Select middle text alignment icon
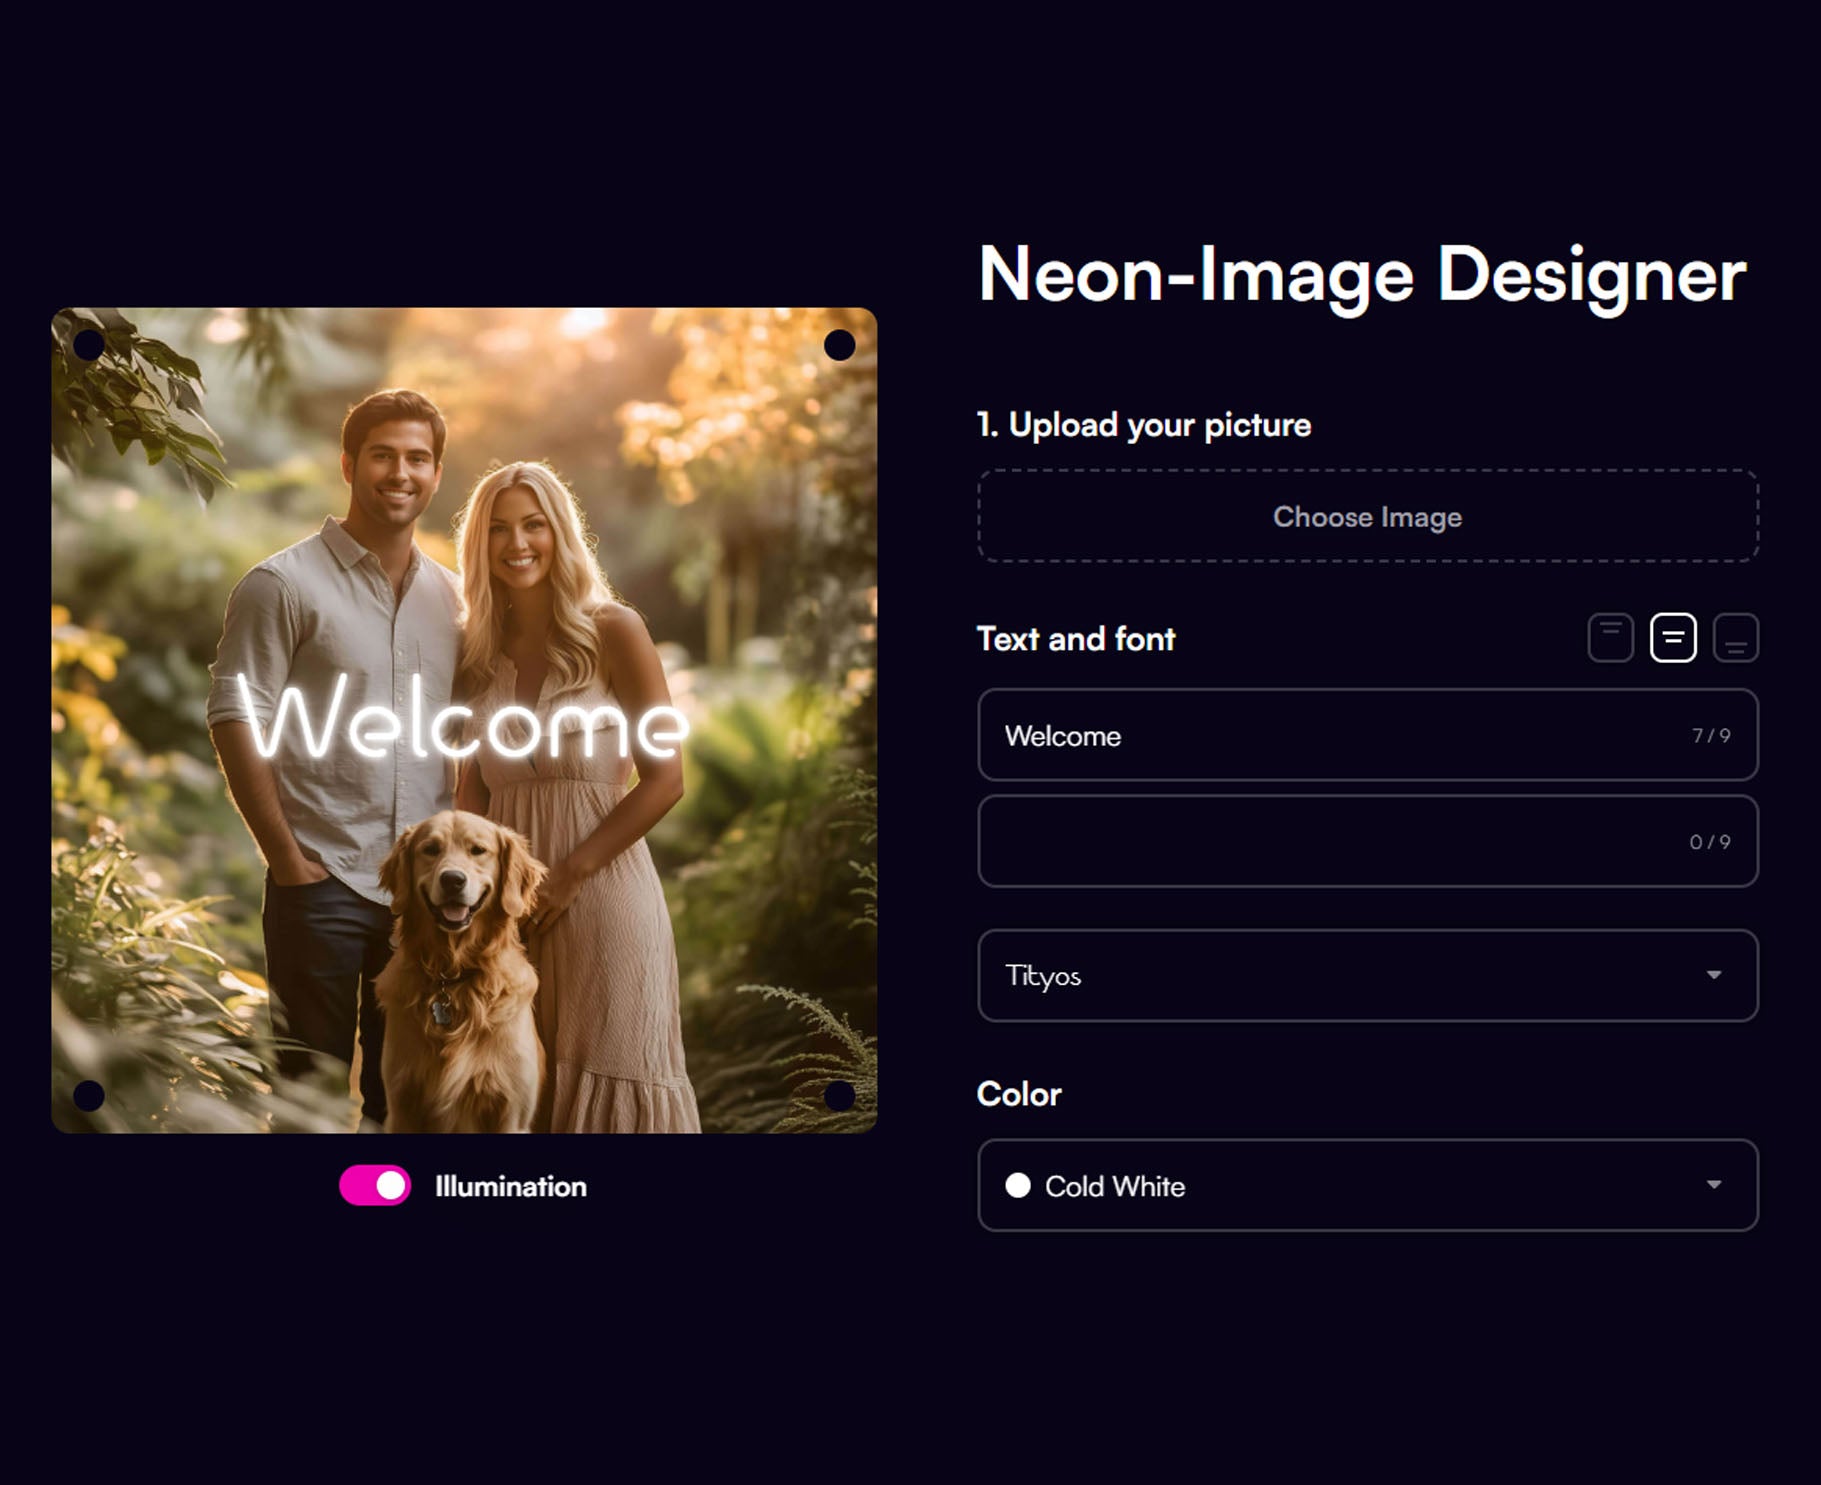Image resolution: width=1821 pixels, height=1485 pixels. click(1673, 638)
